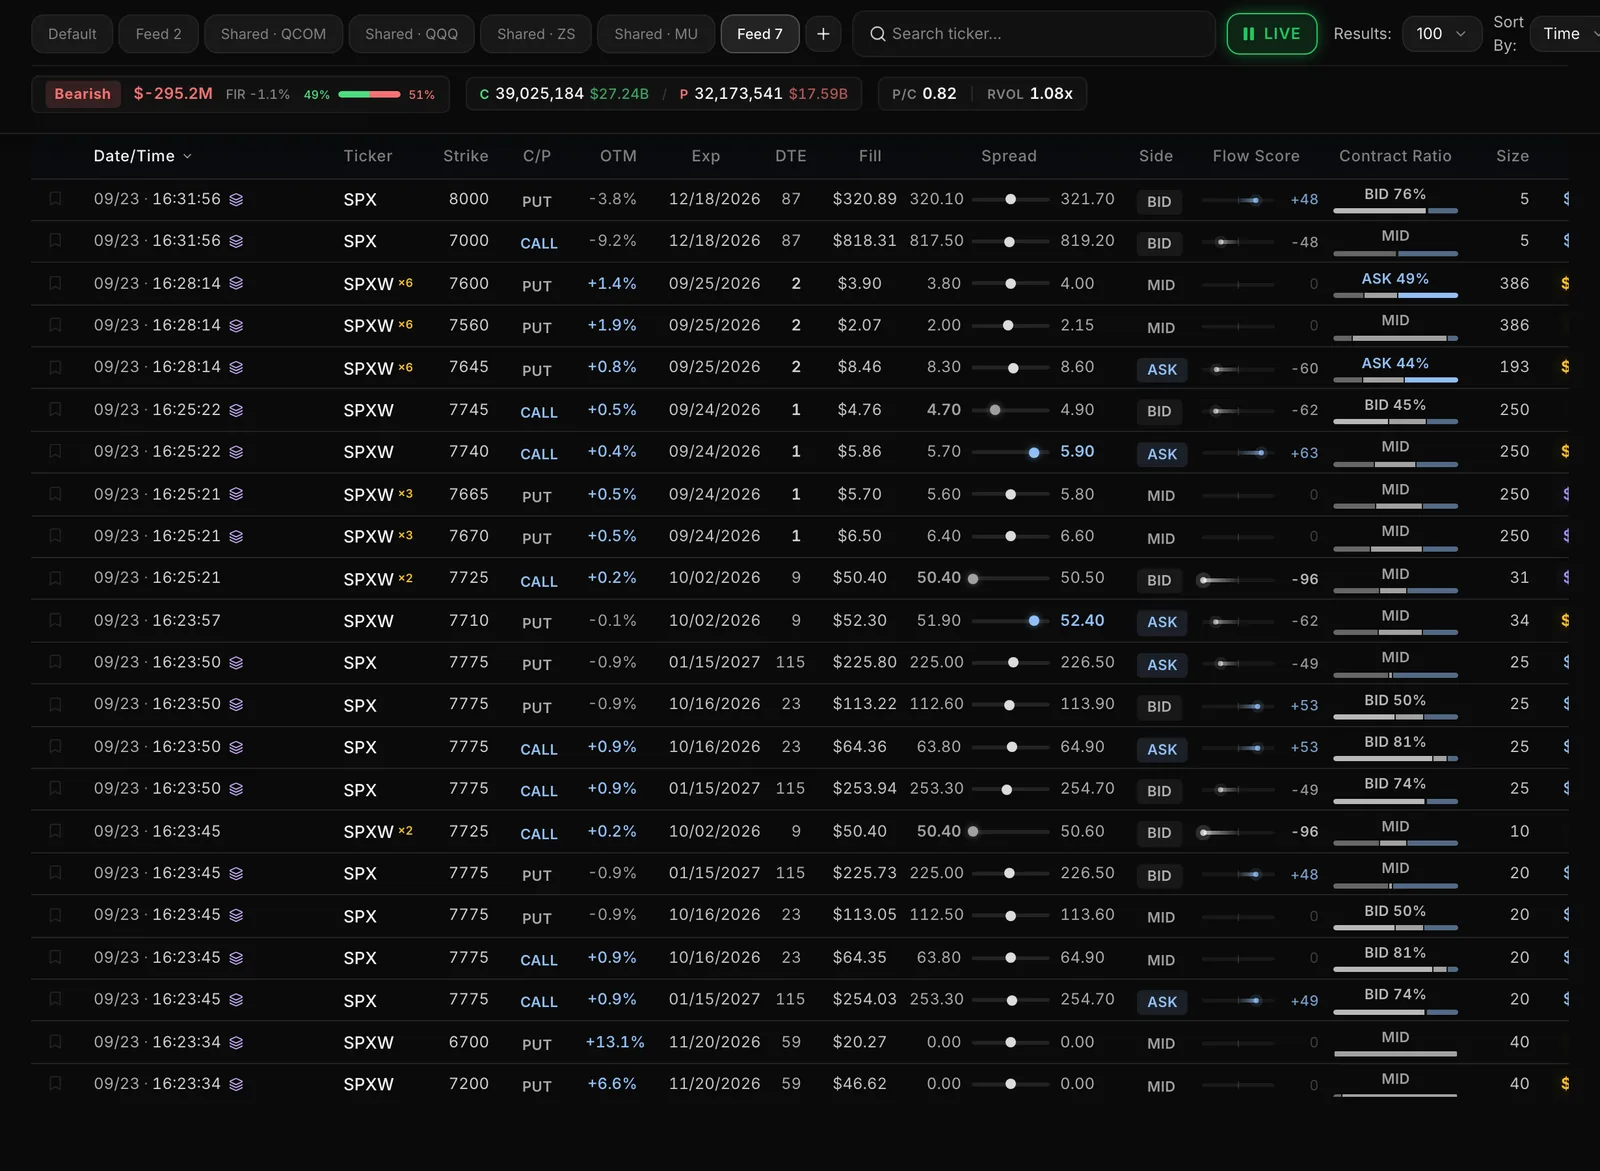Screen dimensions: 1600x1171
Task: Bookmark the SPXW 7740 CALL row
Action: 55,452
